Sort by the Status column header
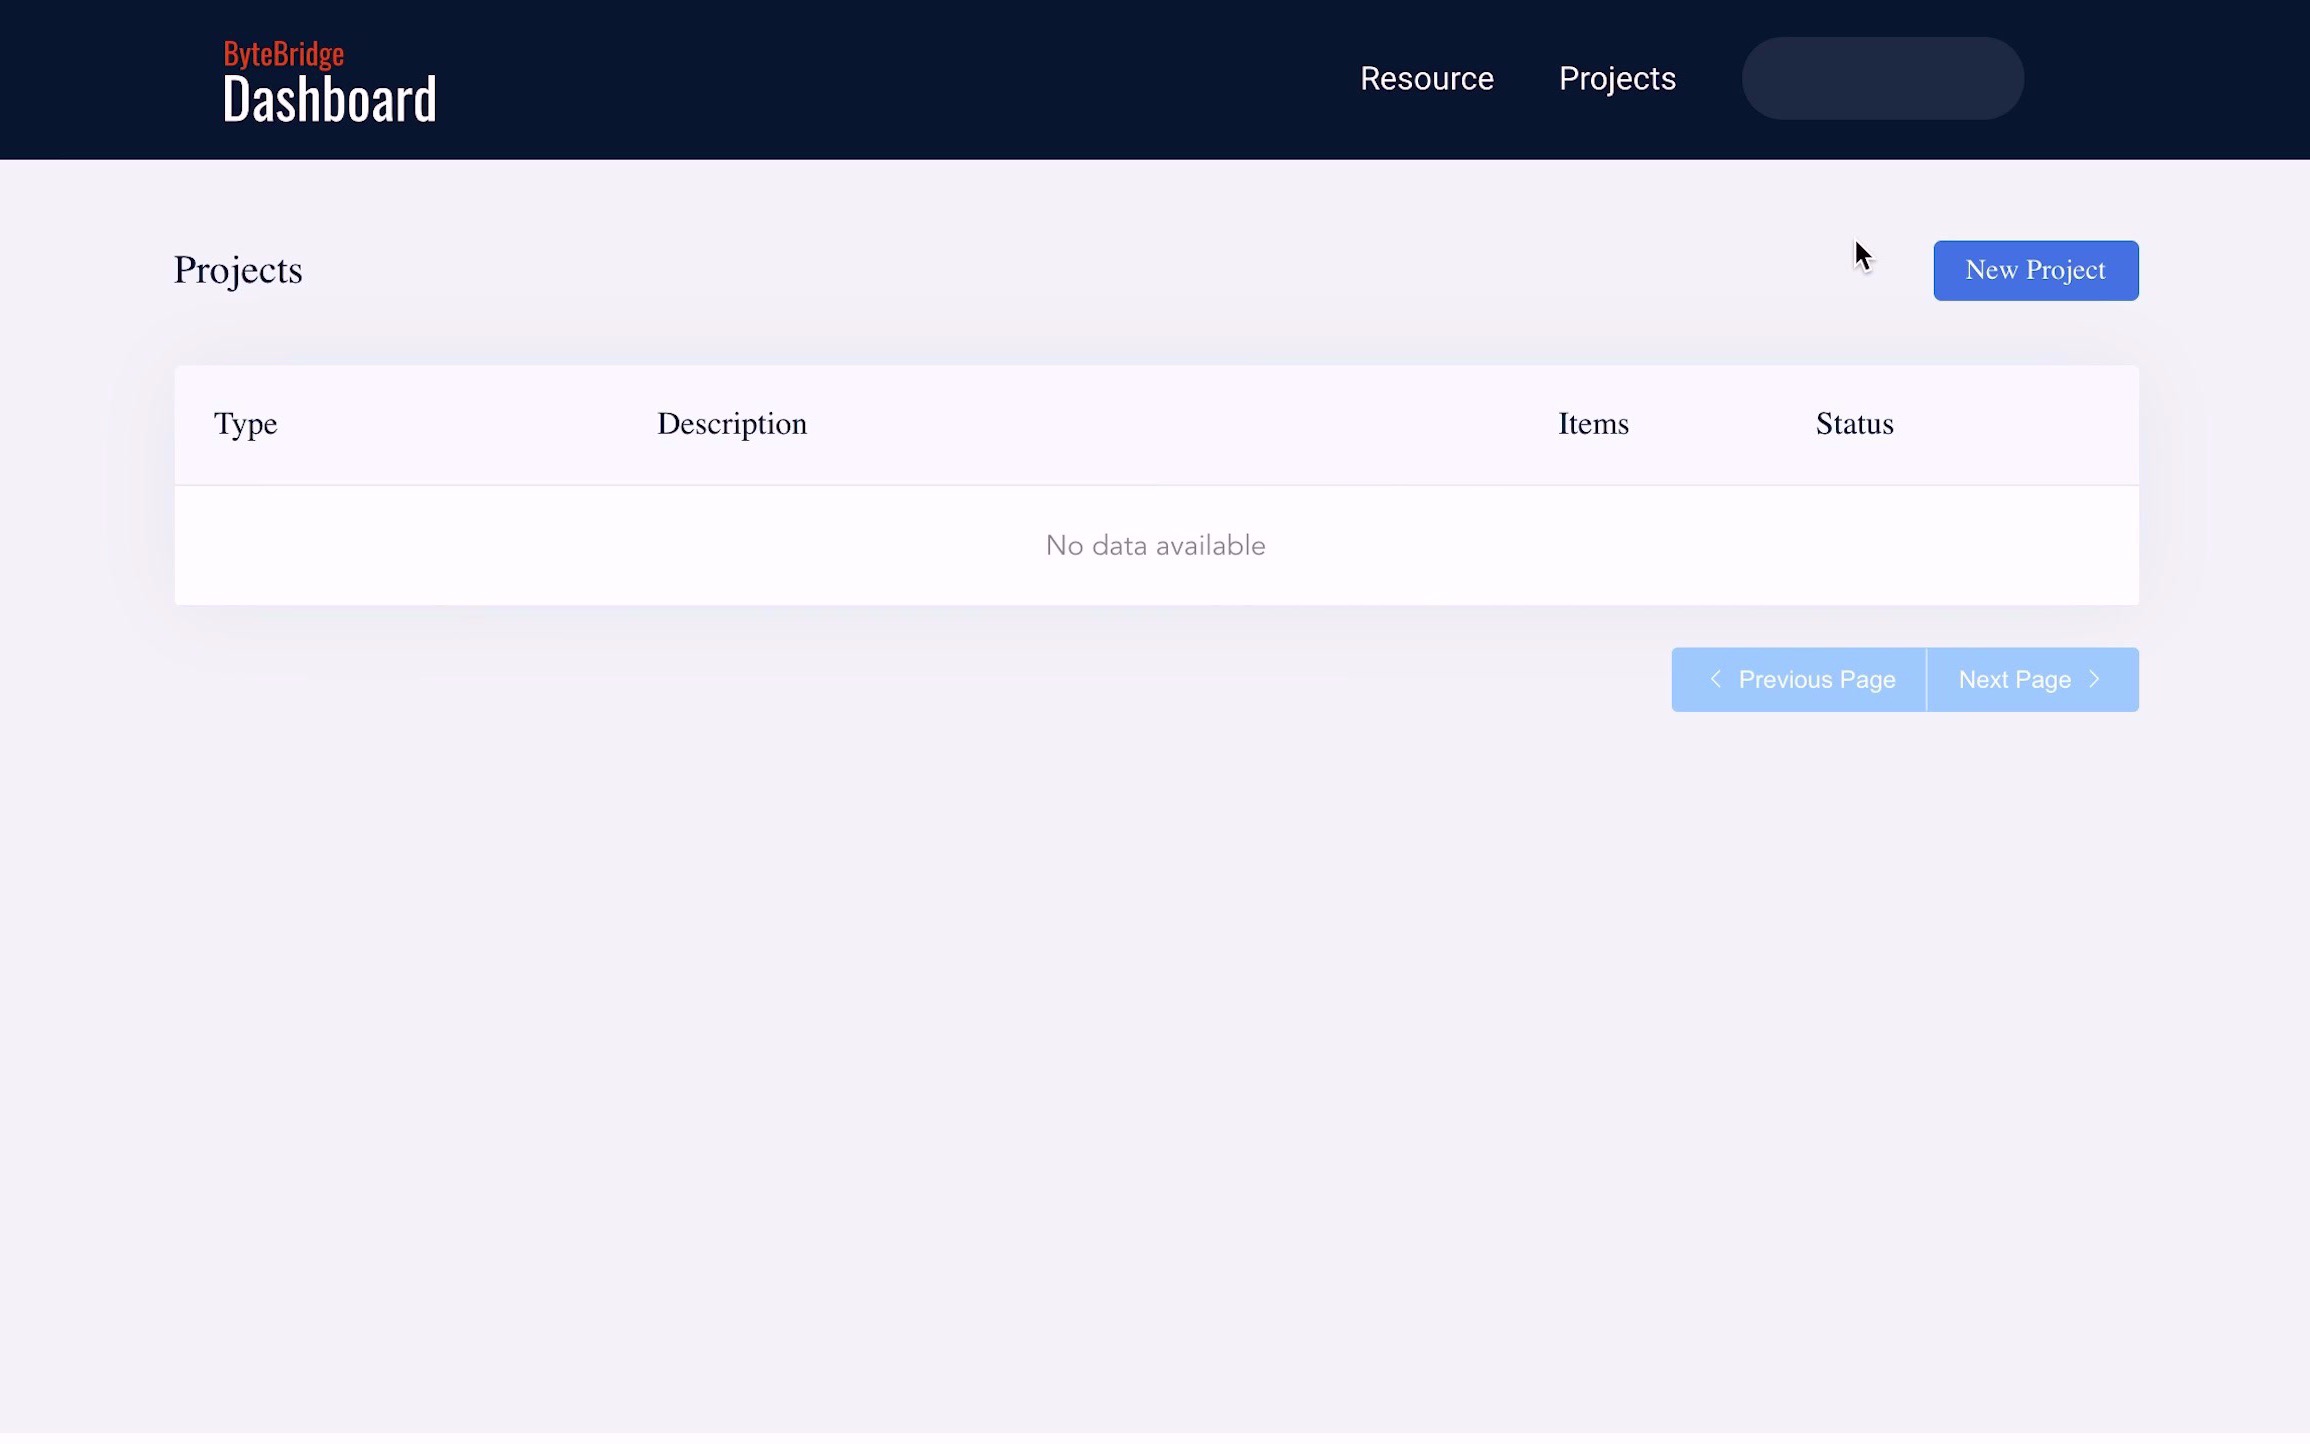 [1853, 424]
